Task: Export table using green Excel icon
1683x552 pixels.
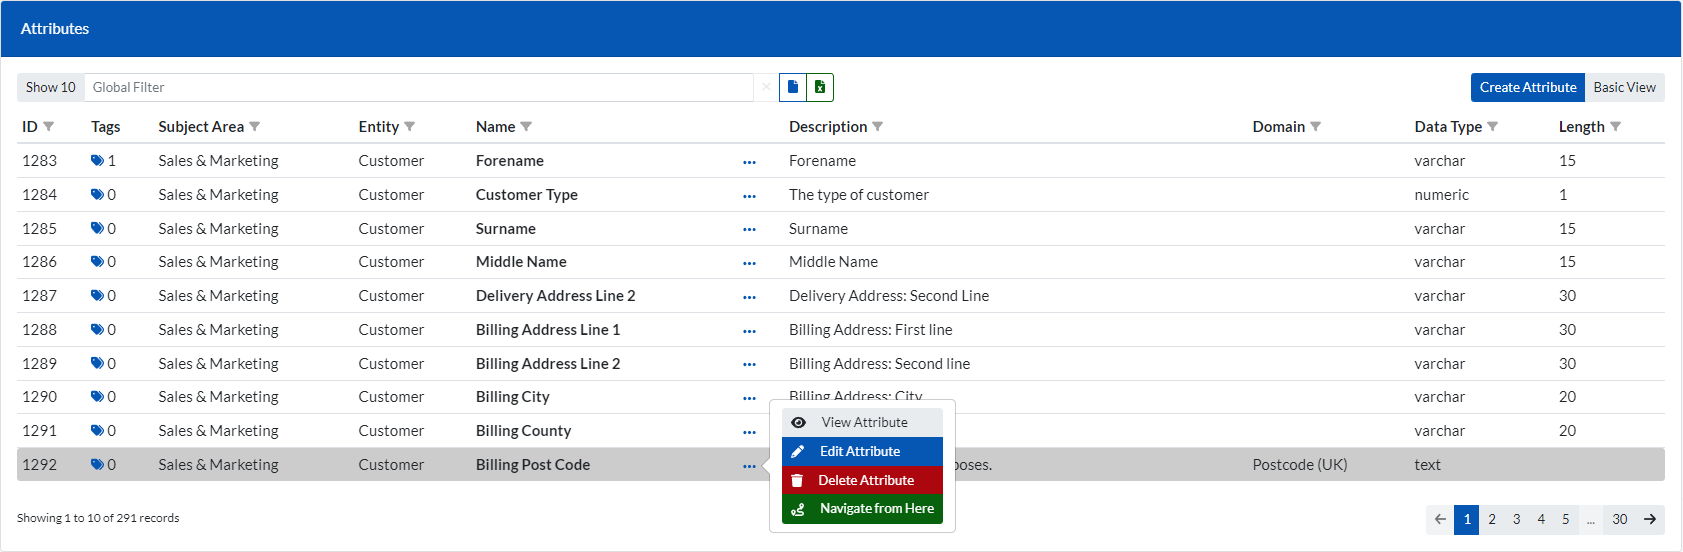Action: [x=820, y=87]
